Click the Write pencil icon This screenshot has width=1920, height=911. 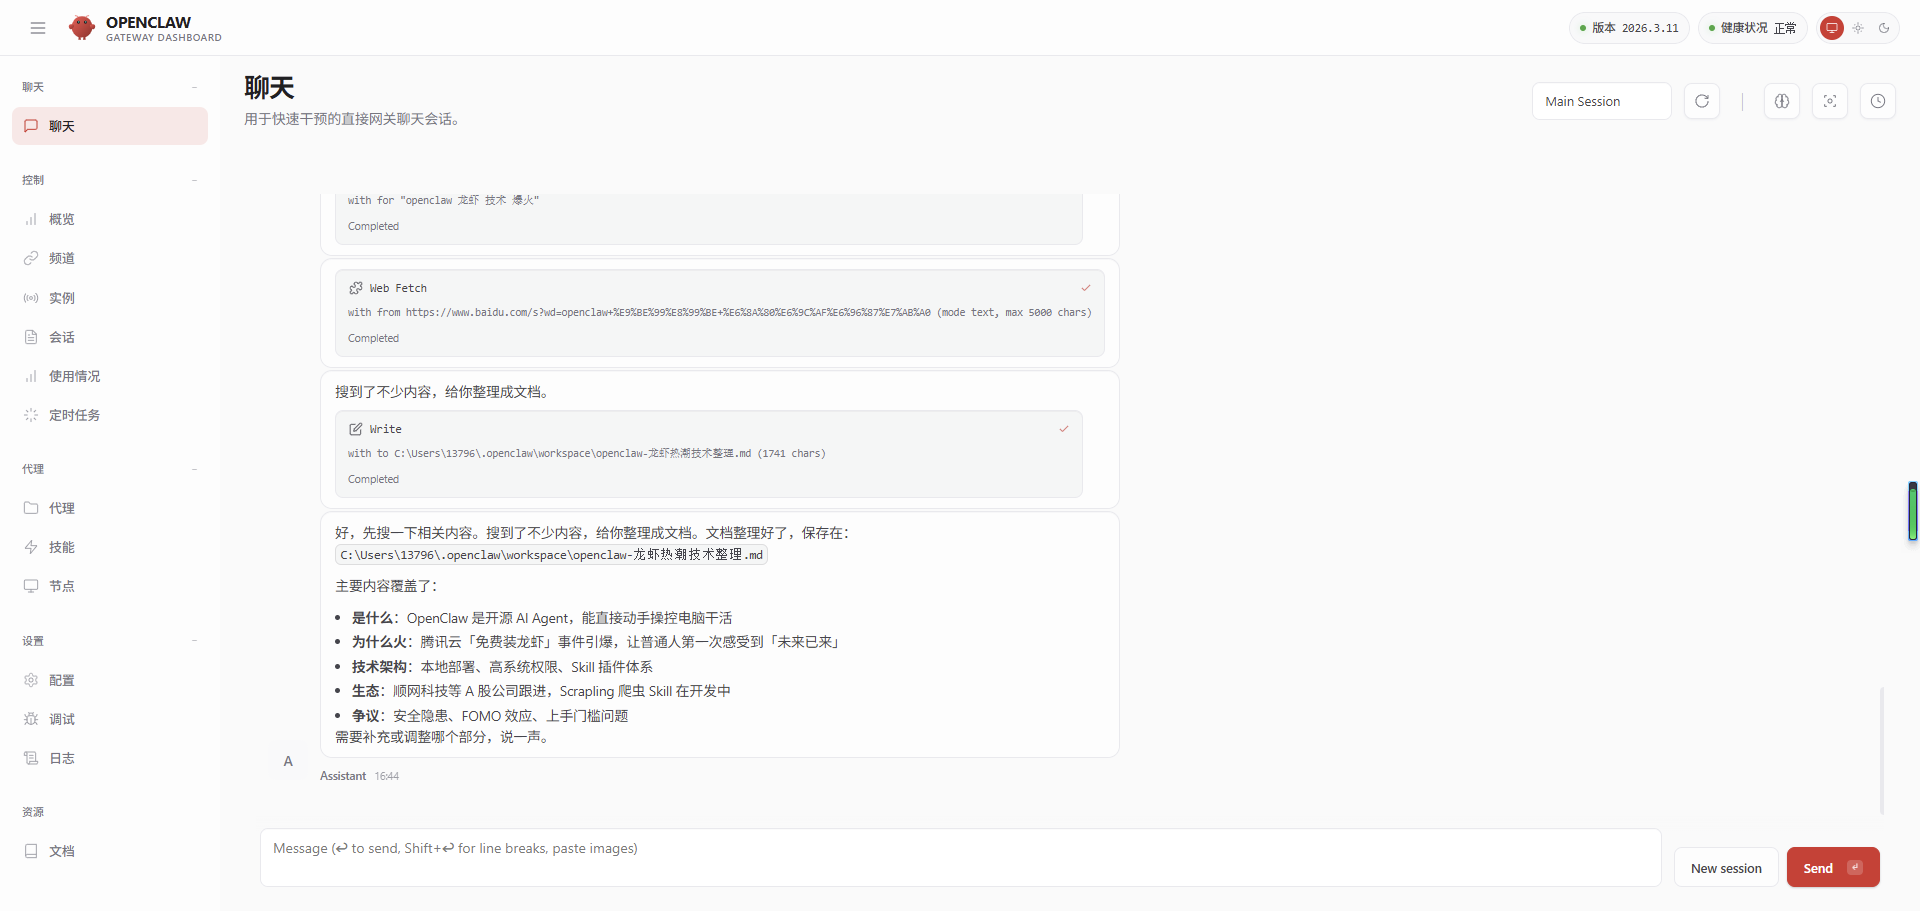tap(356, 429)
